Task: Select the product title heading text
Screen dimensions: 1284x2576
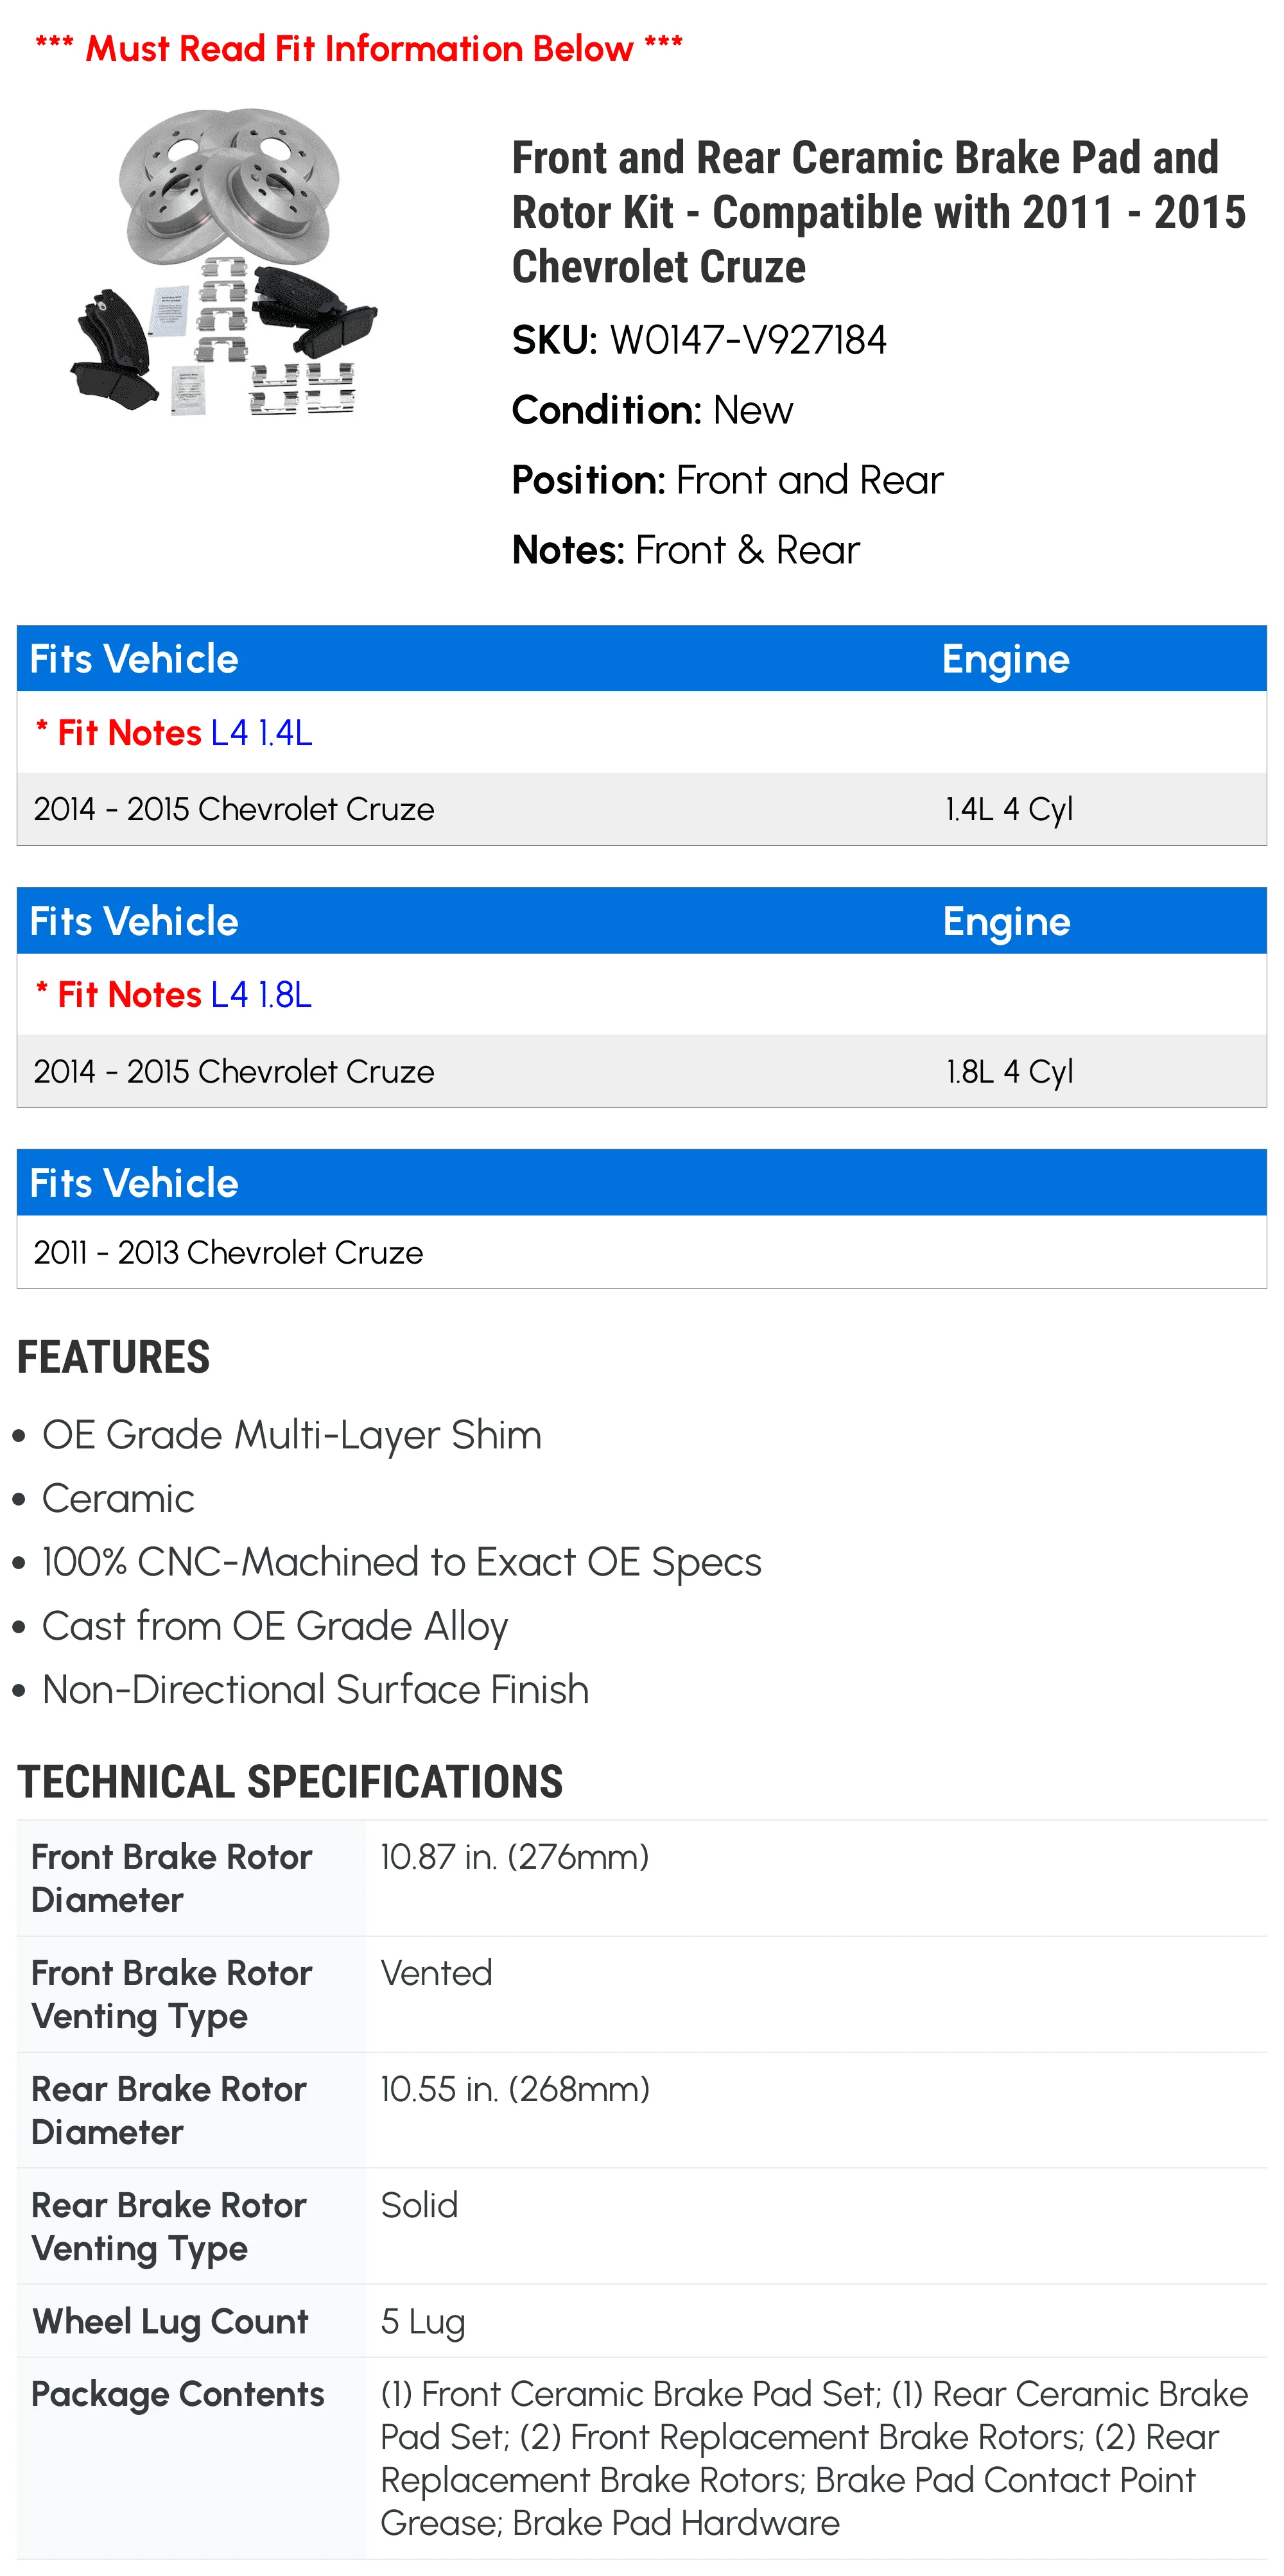Action: click(878, 212)
